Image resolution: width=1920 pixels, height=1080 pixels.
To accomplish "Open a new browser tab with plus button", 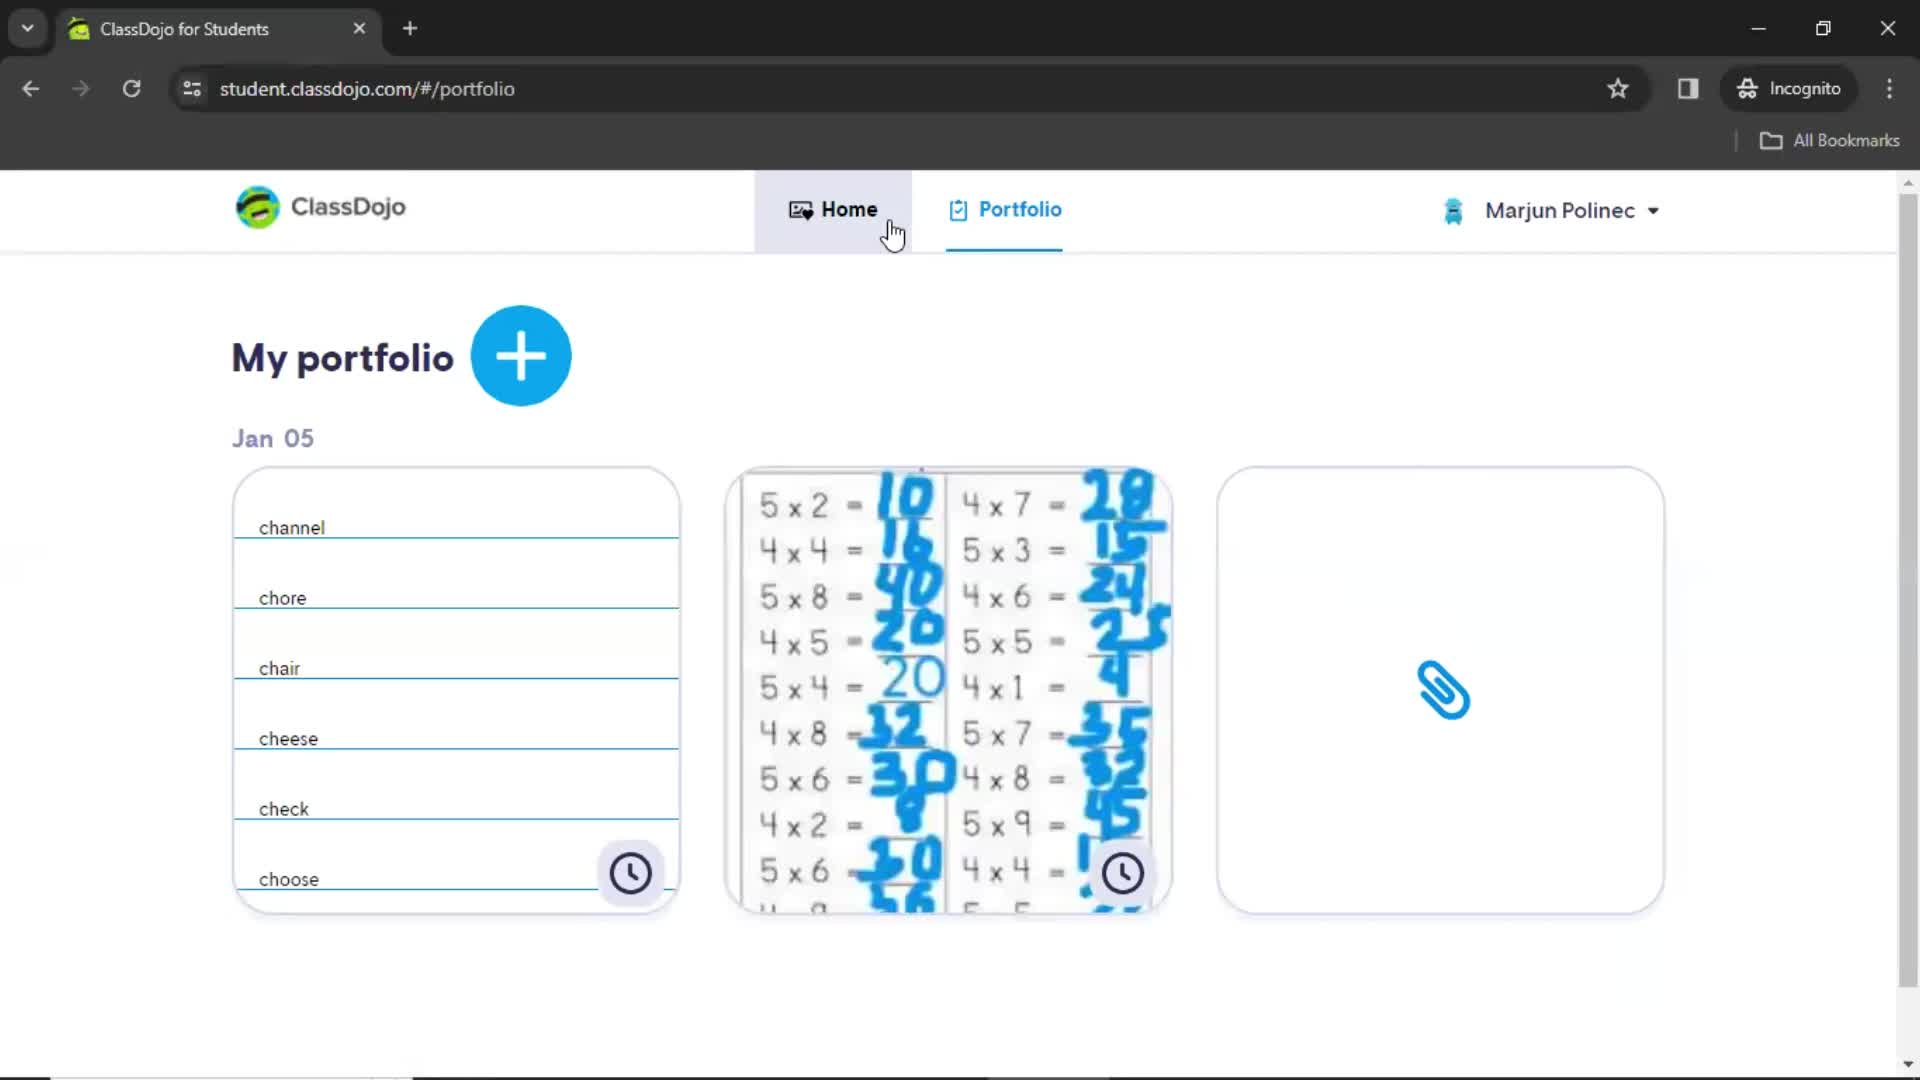I will [409, 28].
